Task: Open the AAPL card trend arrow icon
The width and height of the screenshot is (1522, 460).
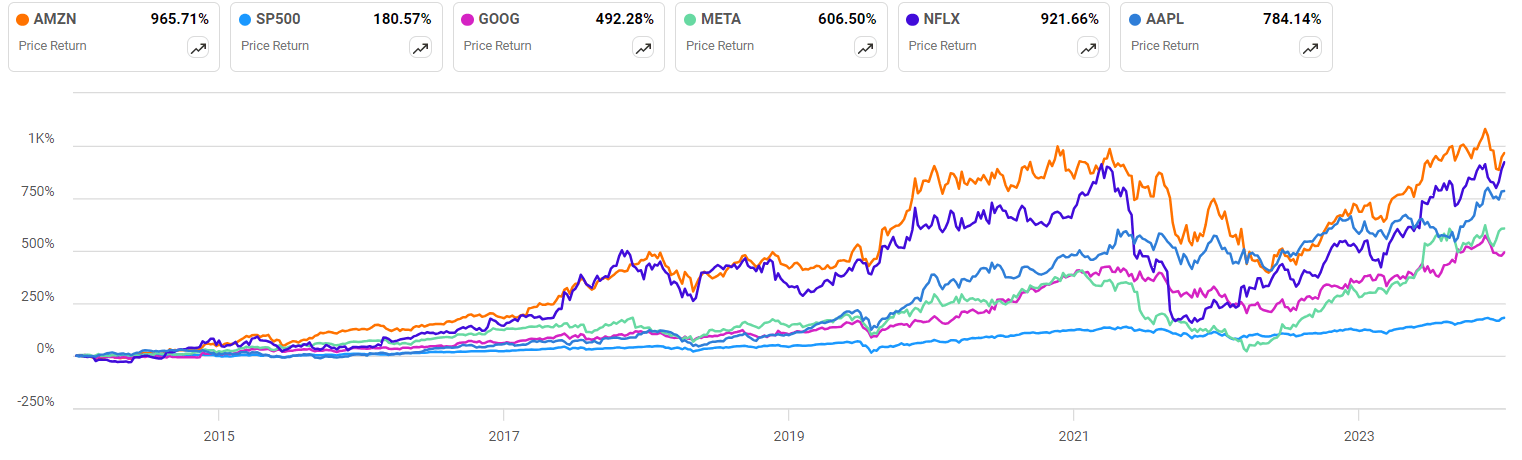Action: click(1309, 47)
